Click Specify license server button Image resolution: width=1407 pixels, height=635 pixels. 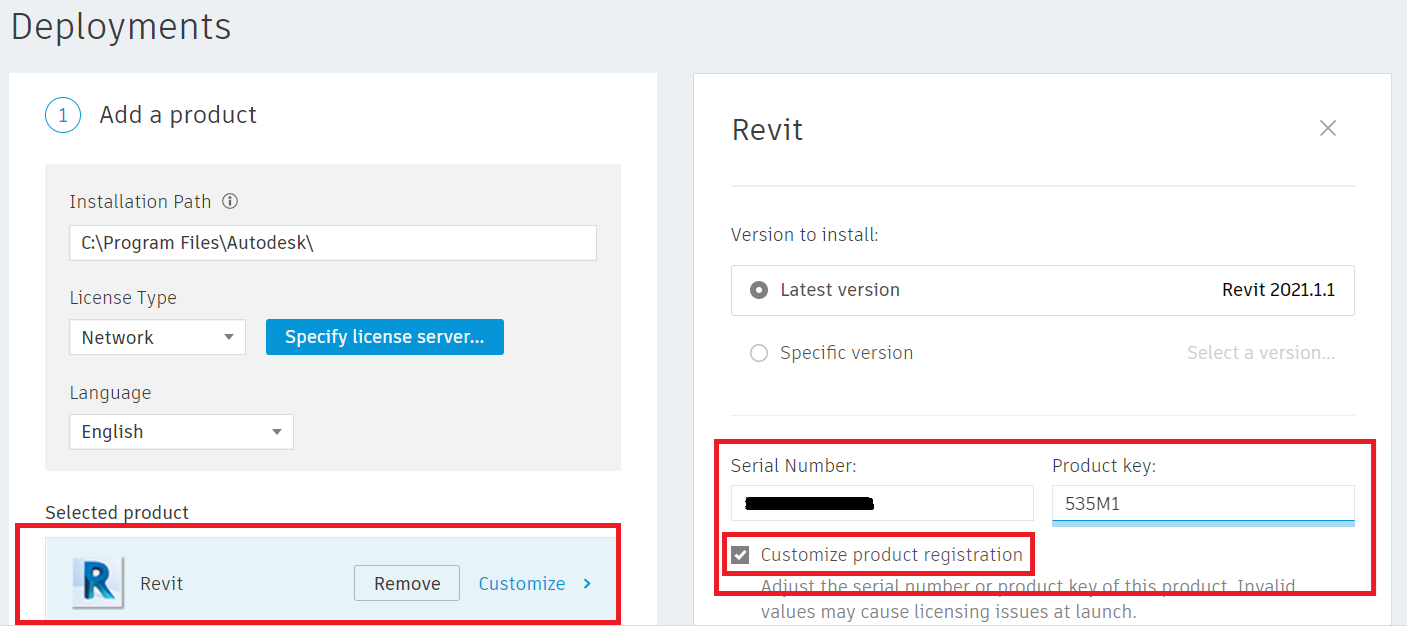click(384, 337)
